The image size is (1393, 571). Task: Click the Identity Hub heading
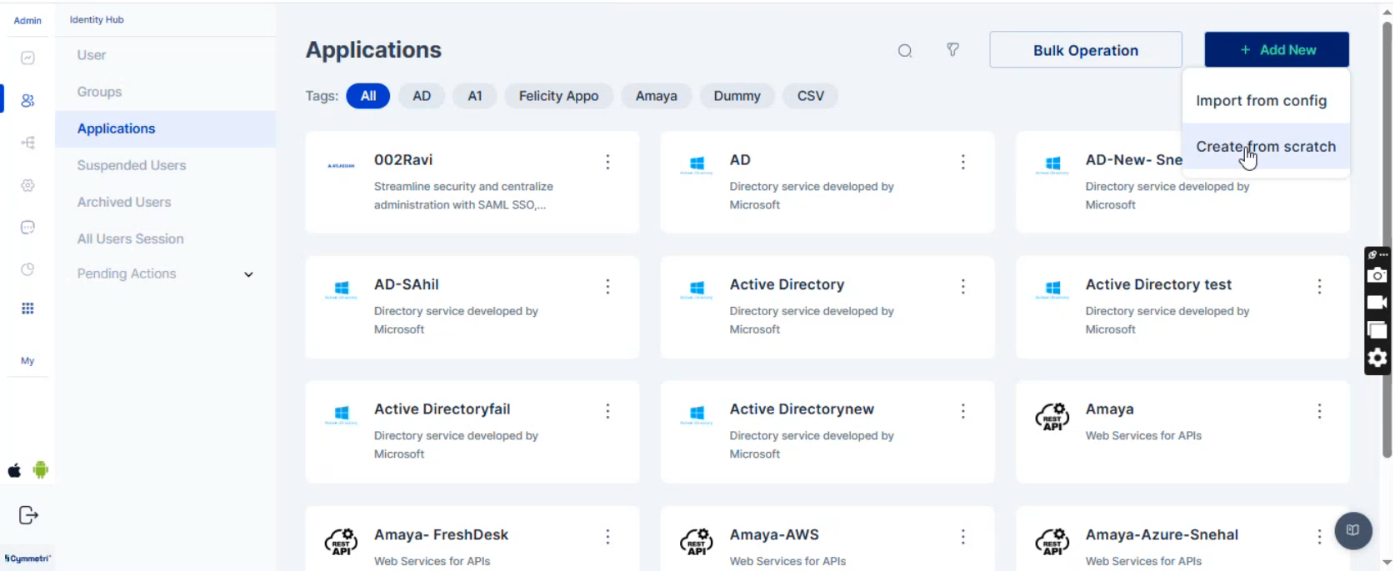tap(97, 20)
